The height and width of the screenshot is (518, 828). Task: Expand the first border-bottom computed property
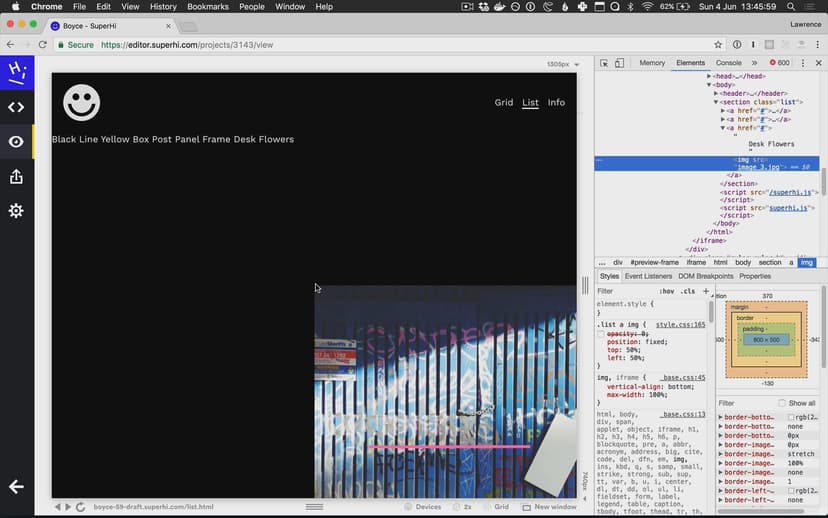tap(721, 416)
